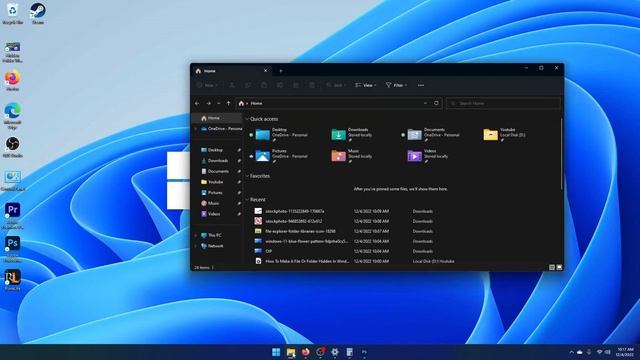Collapse the Quick access section
This screenshot has height=360, width=640.
[247, 119]
